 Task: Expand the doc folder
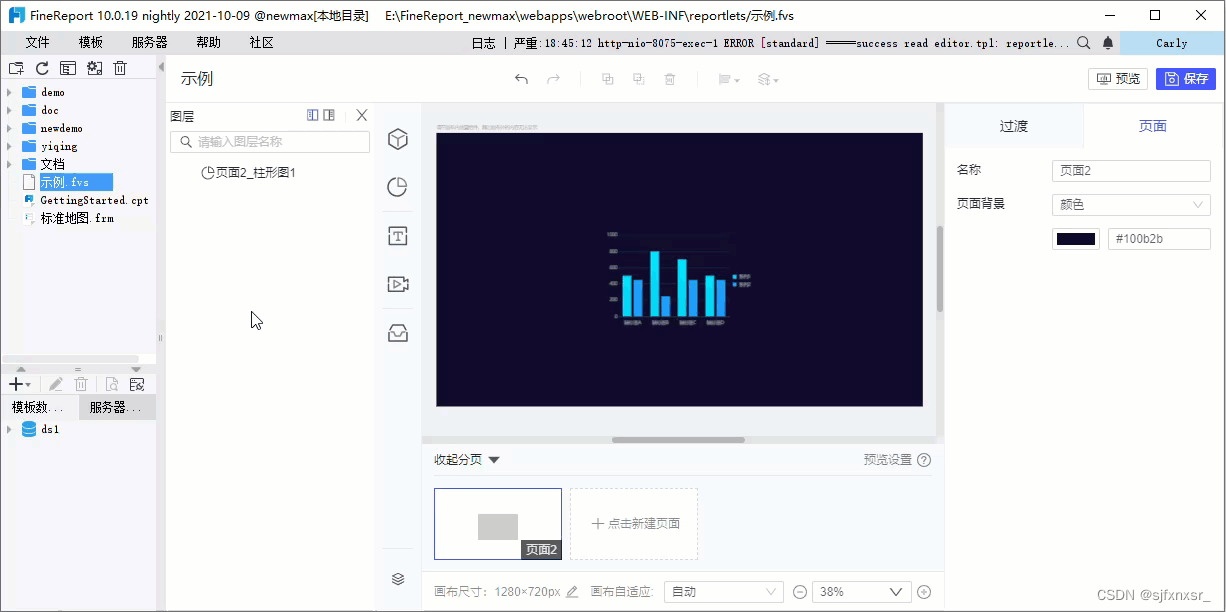tap(10, 110)
